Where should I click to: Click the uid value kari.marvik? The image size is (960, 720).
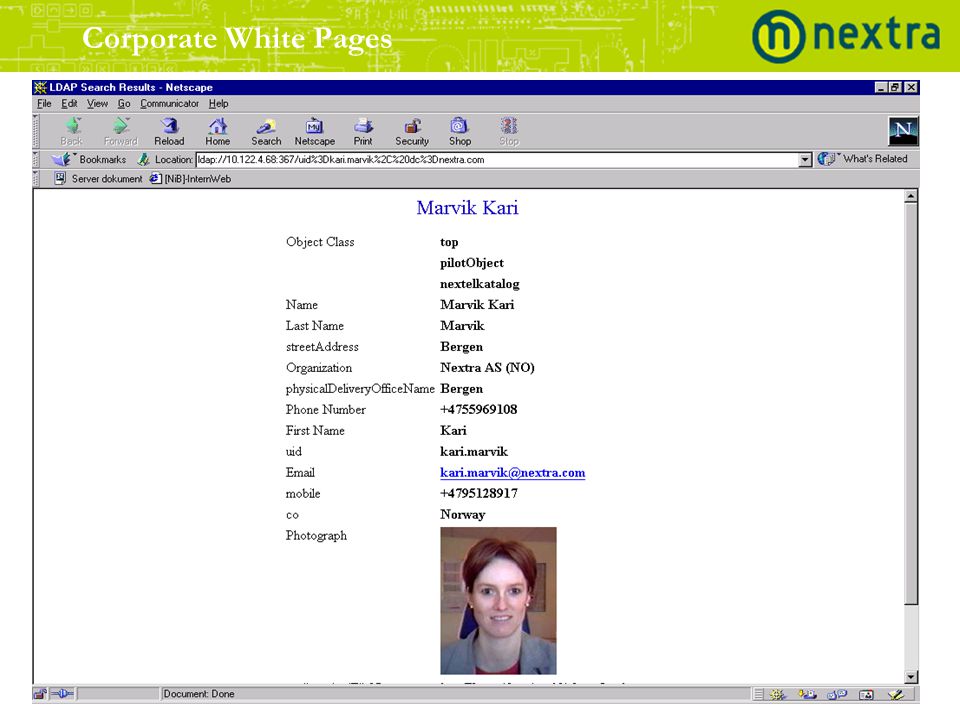[x=474, y=452]
